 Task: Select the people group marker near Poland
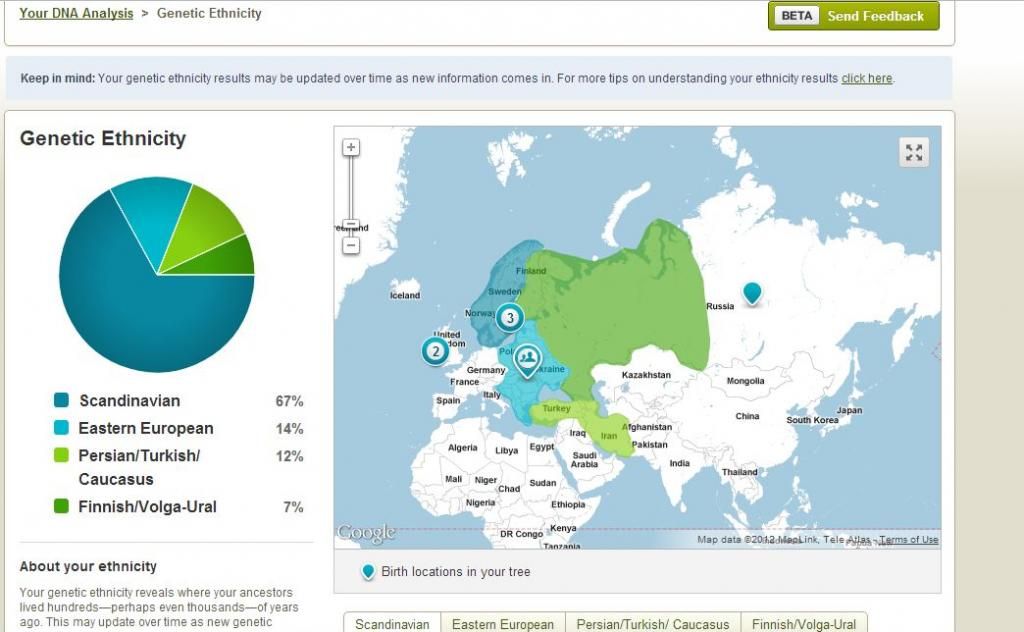[x=527, y=357]
